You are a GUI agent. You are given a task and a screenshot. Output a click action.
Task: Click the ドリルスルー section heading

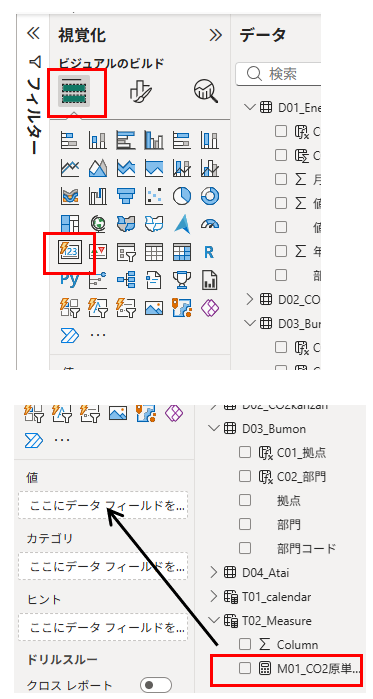click(x=62, y=659)
